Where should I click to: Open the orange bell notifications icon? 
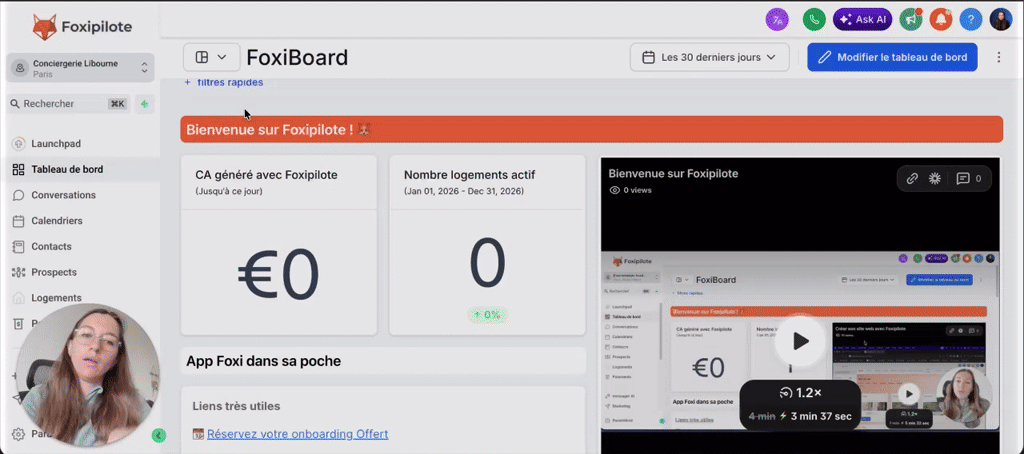[x=940, y=20]
